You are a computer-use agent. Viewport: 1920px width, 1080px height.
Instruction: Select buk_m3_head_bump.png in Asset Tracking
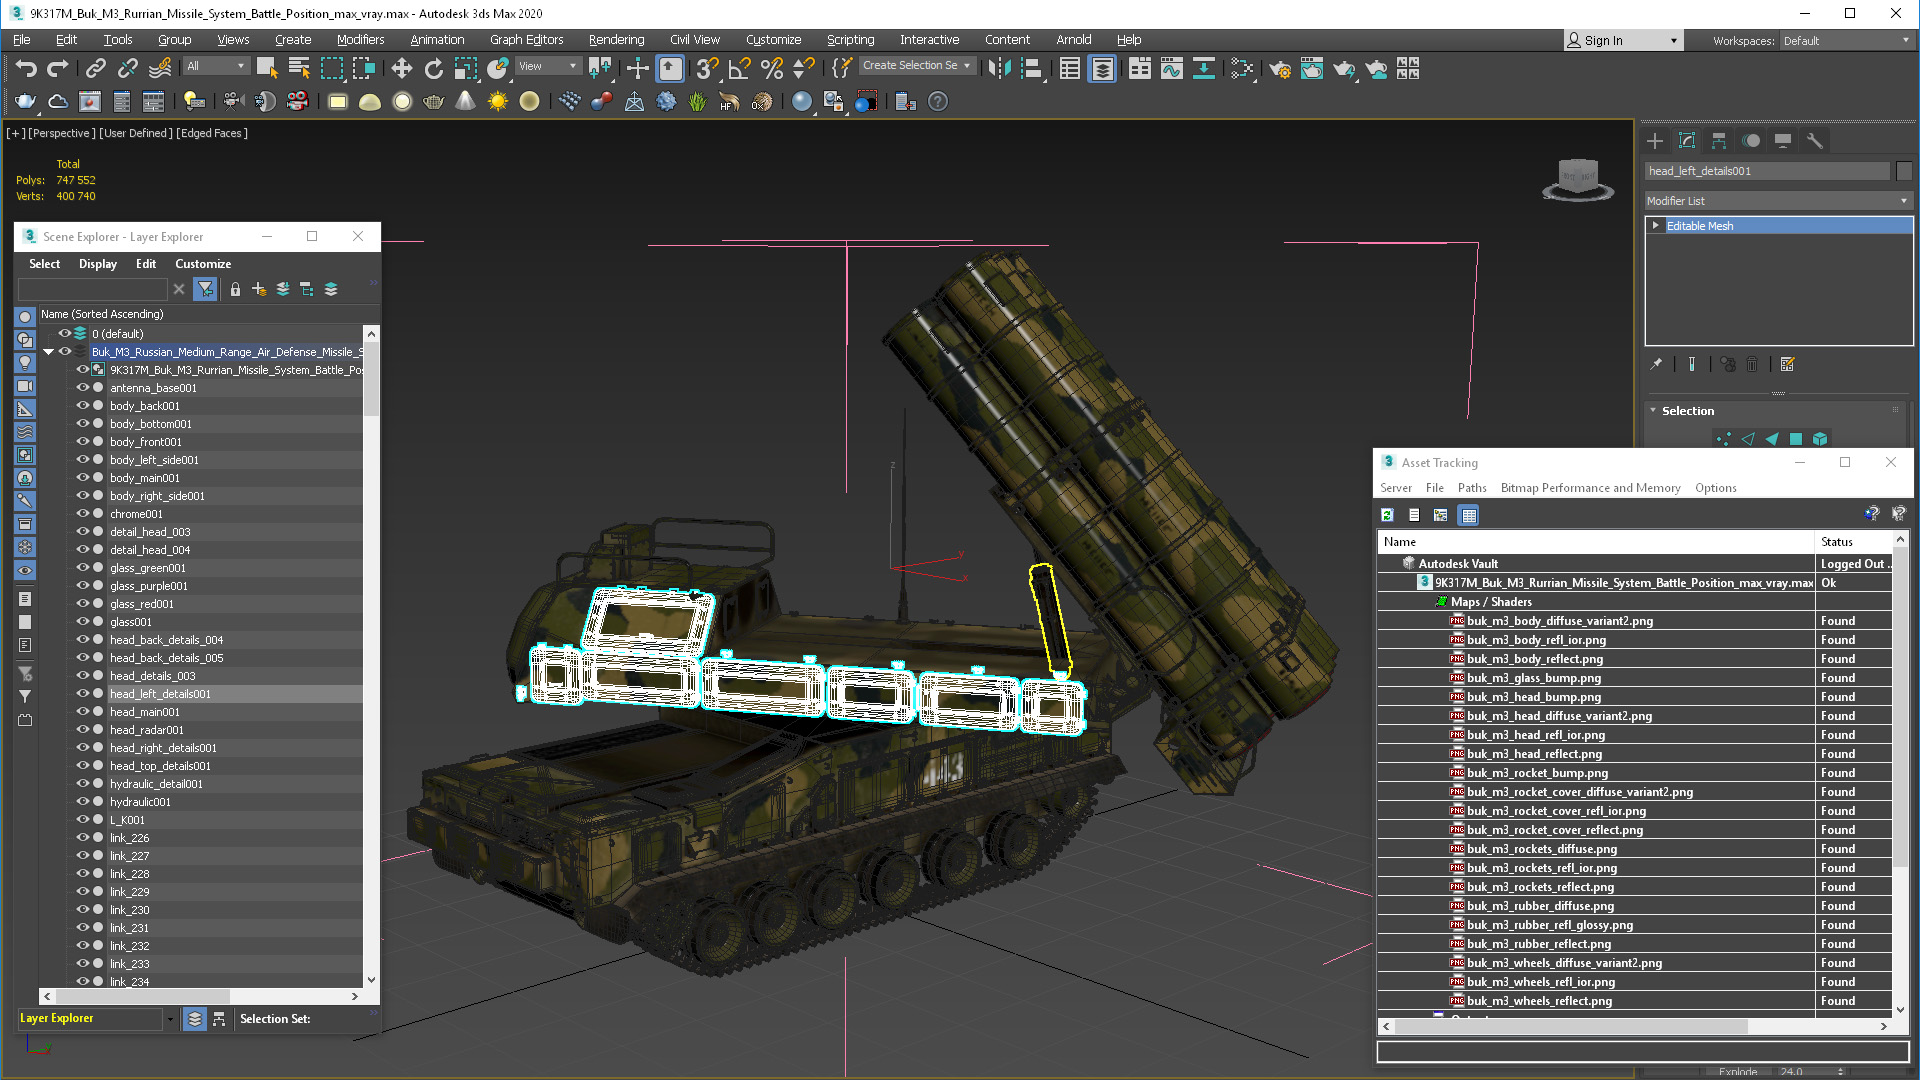pyautogui.click(x=1533, y=697)
